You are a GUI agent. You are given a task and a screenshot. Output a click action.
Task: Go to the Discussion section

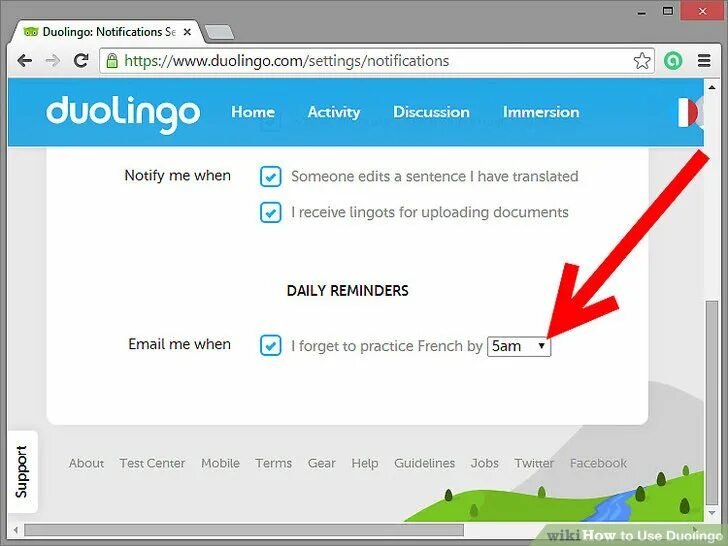tap(431, 112)
